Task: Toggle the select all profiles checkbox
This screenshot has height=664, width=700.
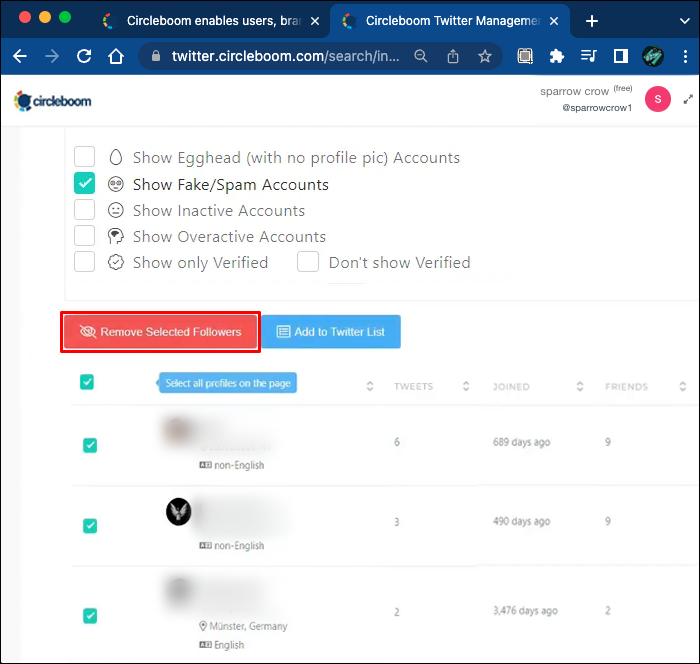Action: pos(87,382)
